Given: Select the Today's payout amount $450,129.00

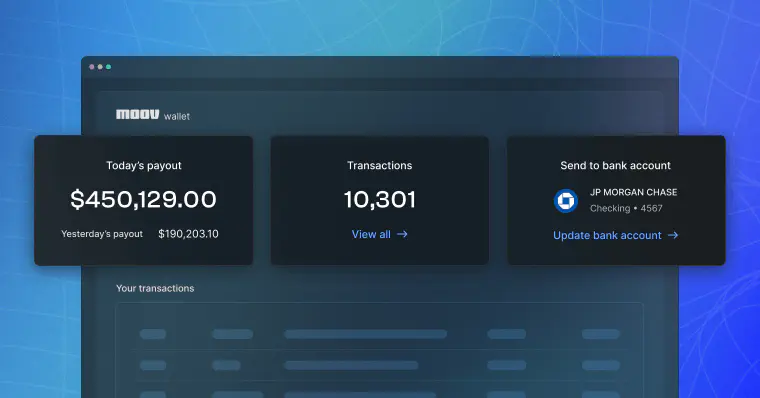Looking at the screenshot, I should [143, 199].
